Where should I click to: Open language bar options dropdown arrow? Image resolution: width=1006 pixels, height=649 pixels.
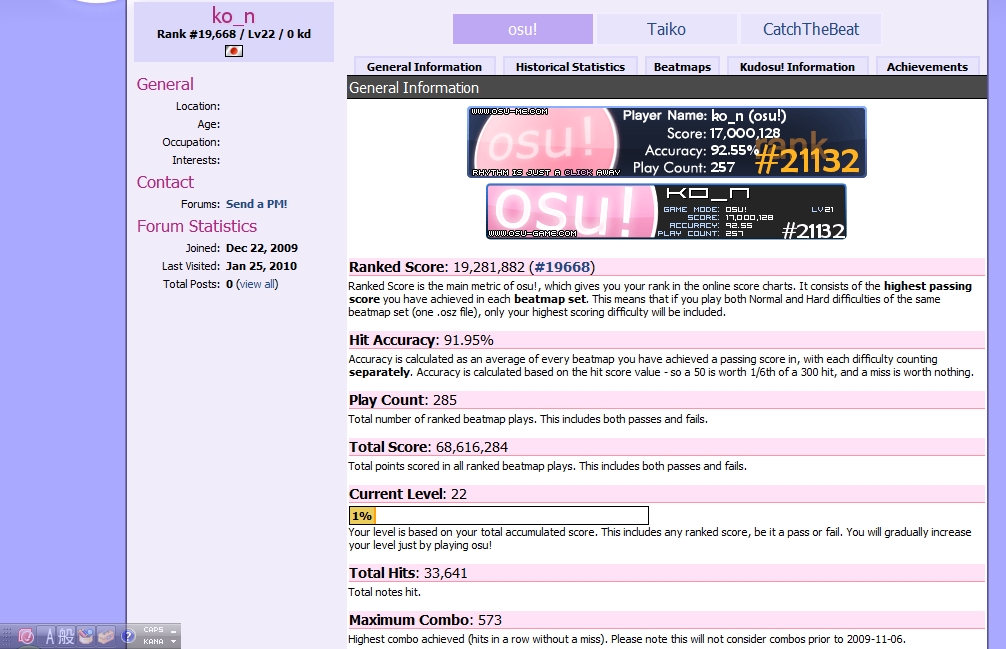[173, 641]
